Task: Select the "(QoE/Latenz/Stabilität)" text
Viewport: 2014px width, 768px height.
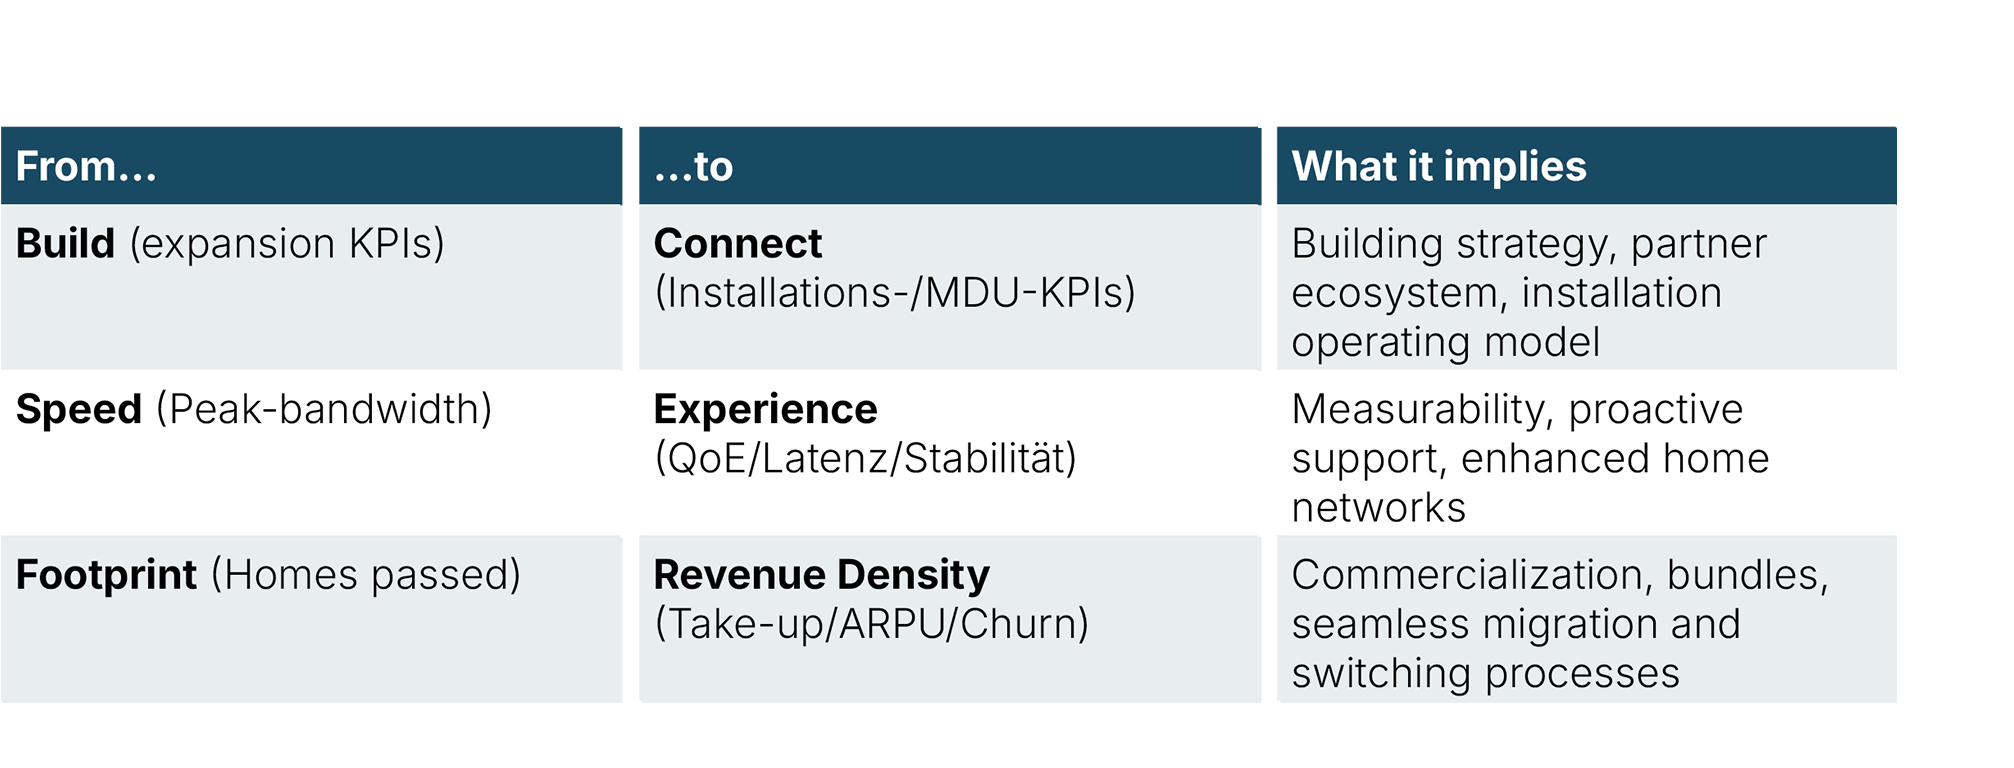Action: 866,458
